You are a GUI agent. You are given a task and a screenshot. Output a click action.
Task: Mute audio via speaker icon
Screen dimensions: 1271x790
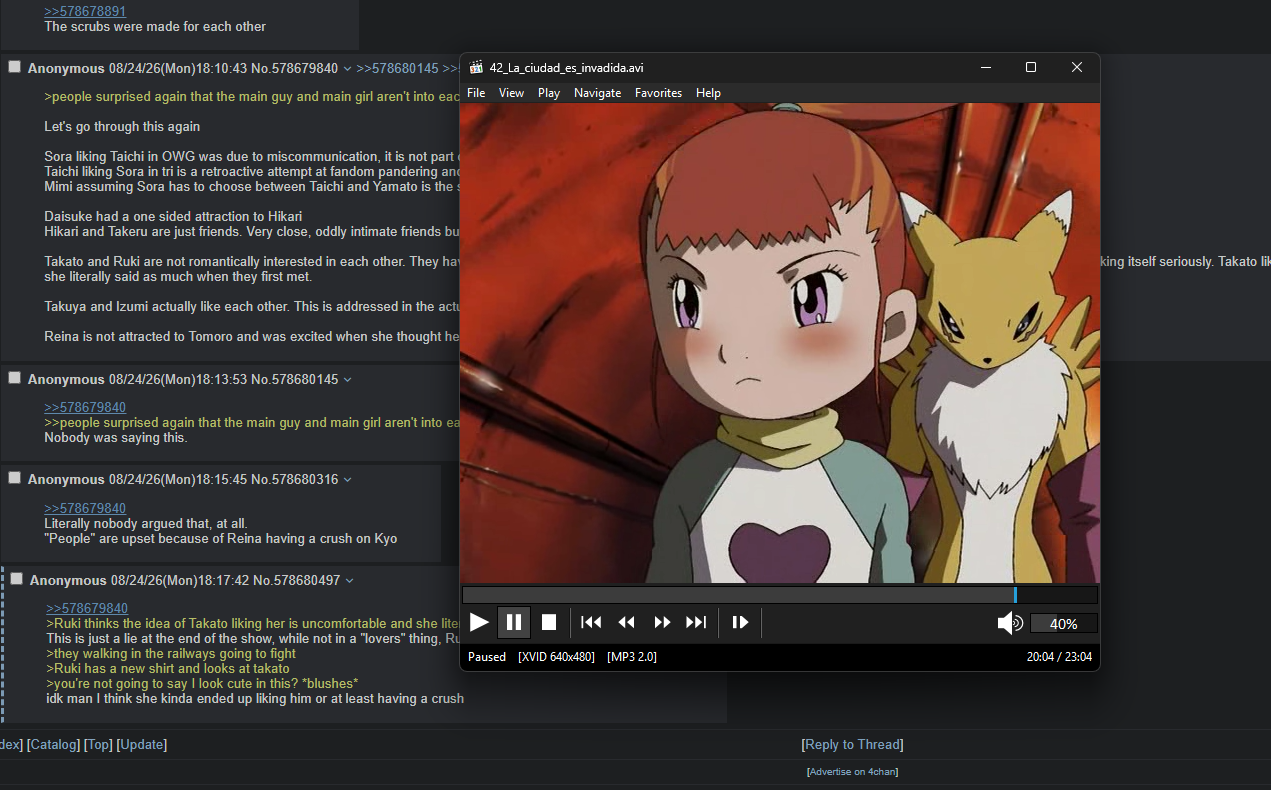(1010, 624)
